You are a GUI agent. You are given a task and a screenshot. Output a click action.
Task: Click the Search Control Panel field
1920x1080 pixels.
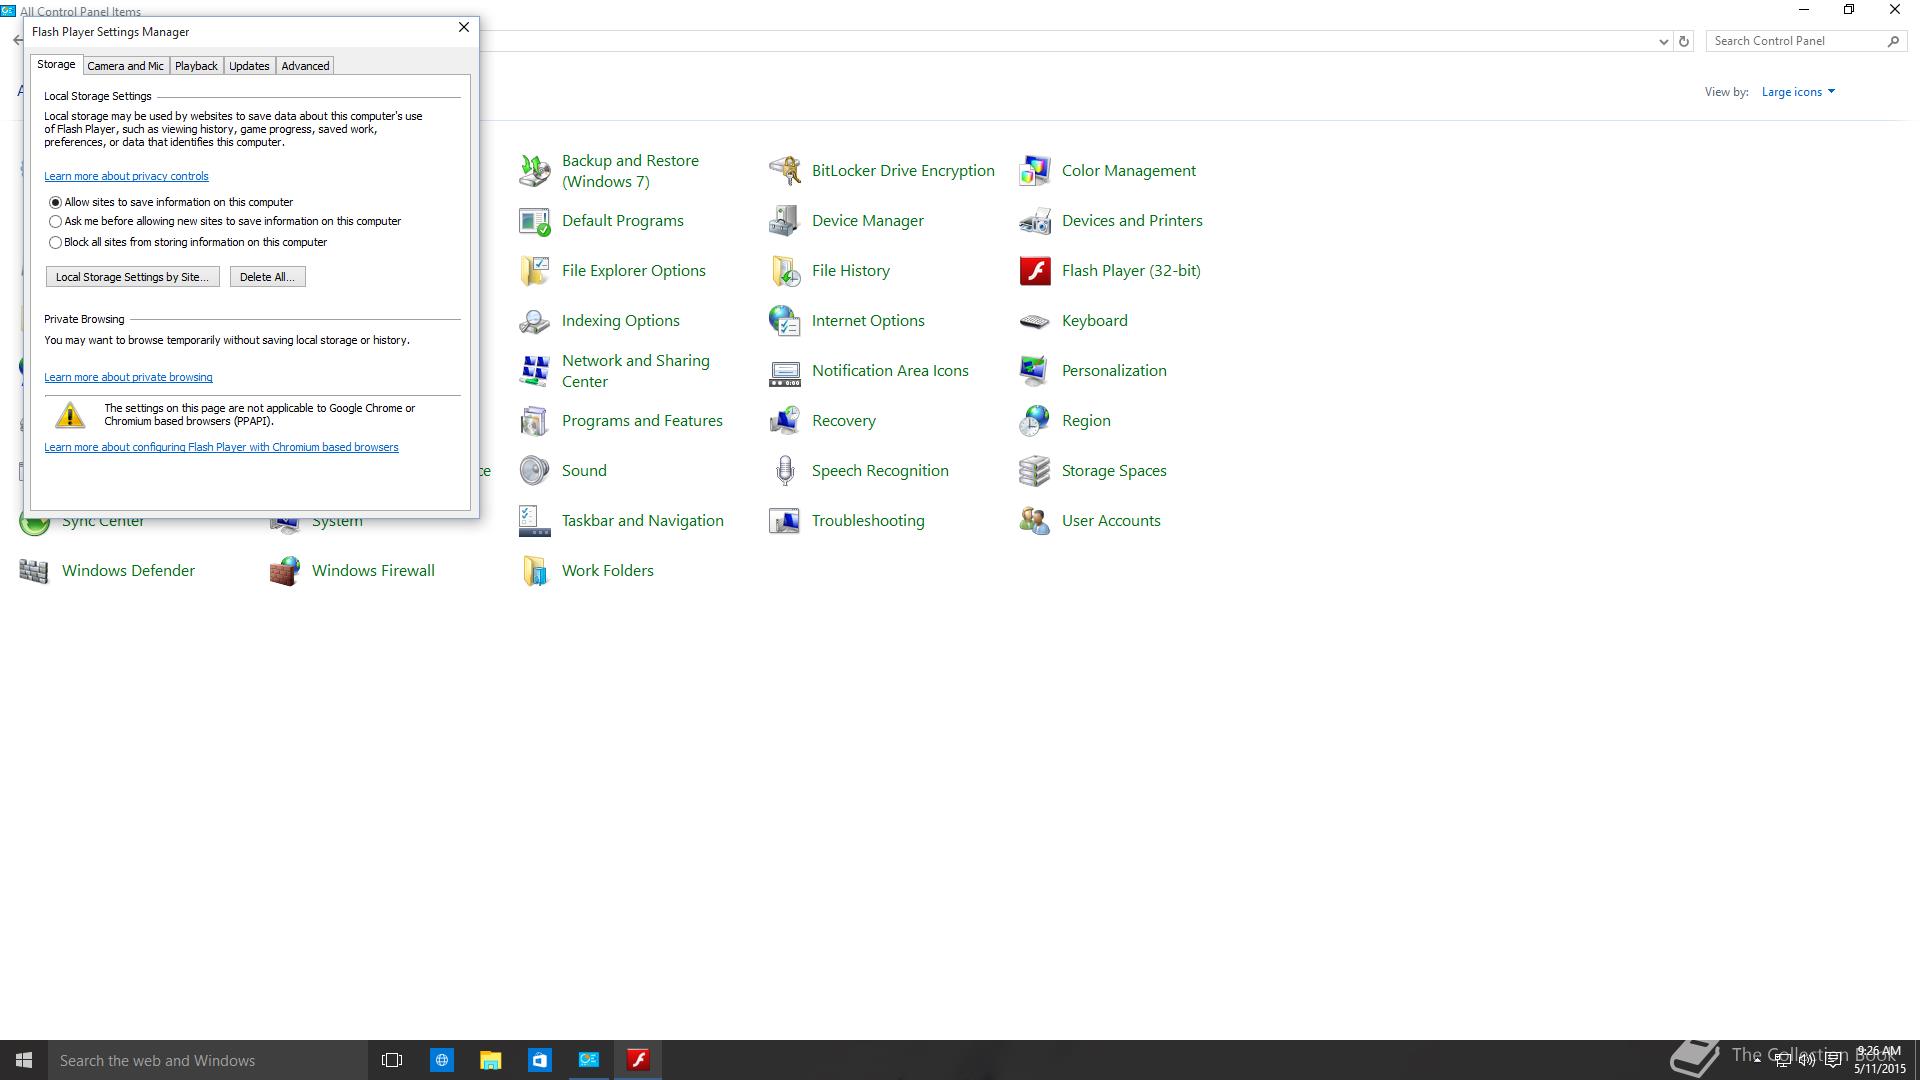click(1796, 41)
